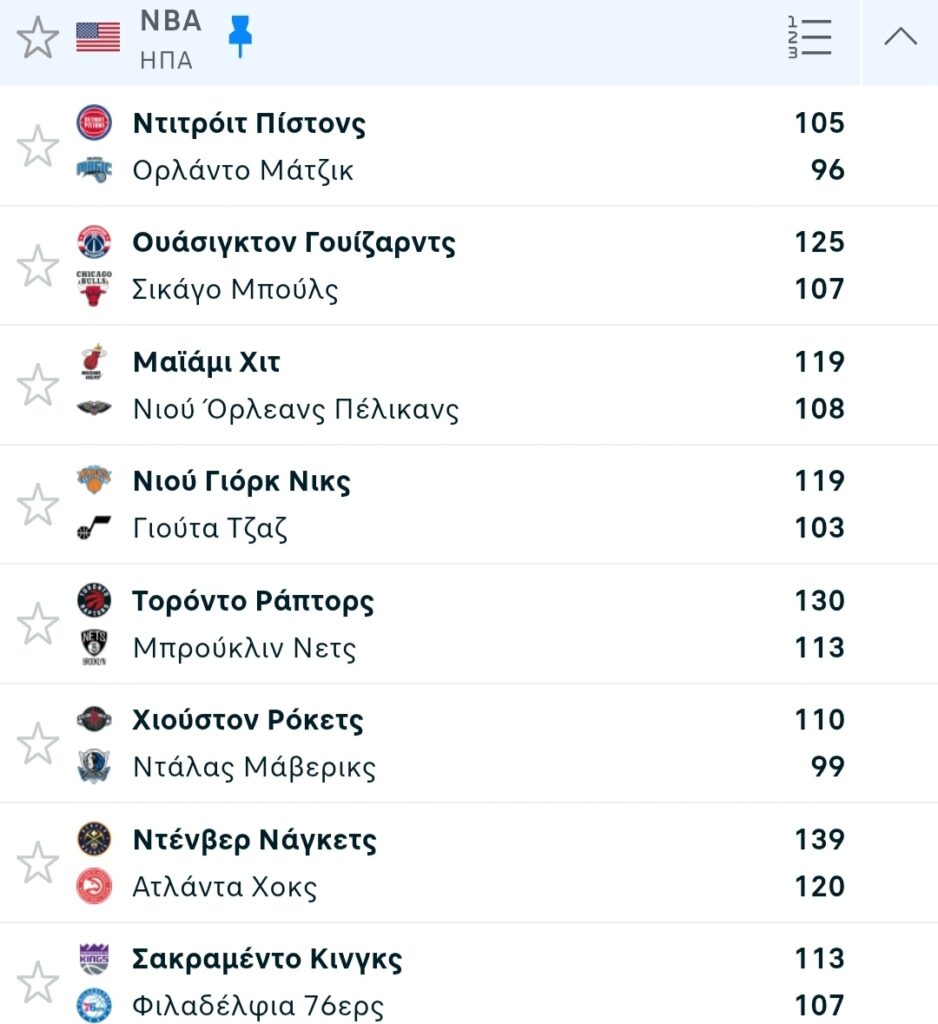Collapse the NBA league section
This screenshot has width=938, height=1024.
[900, 38]
